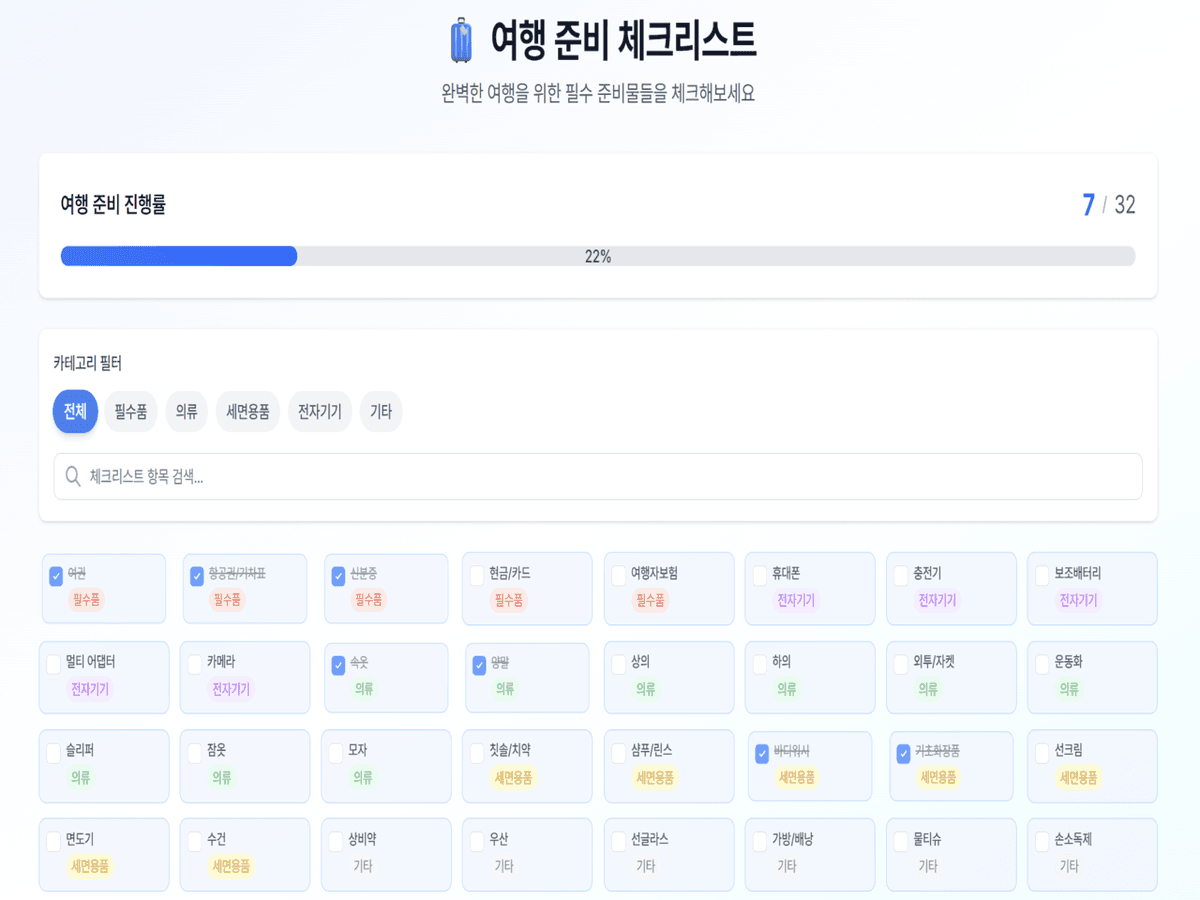Switch to the 의류 filter

pos(186,411)
